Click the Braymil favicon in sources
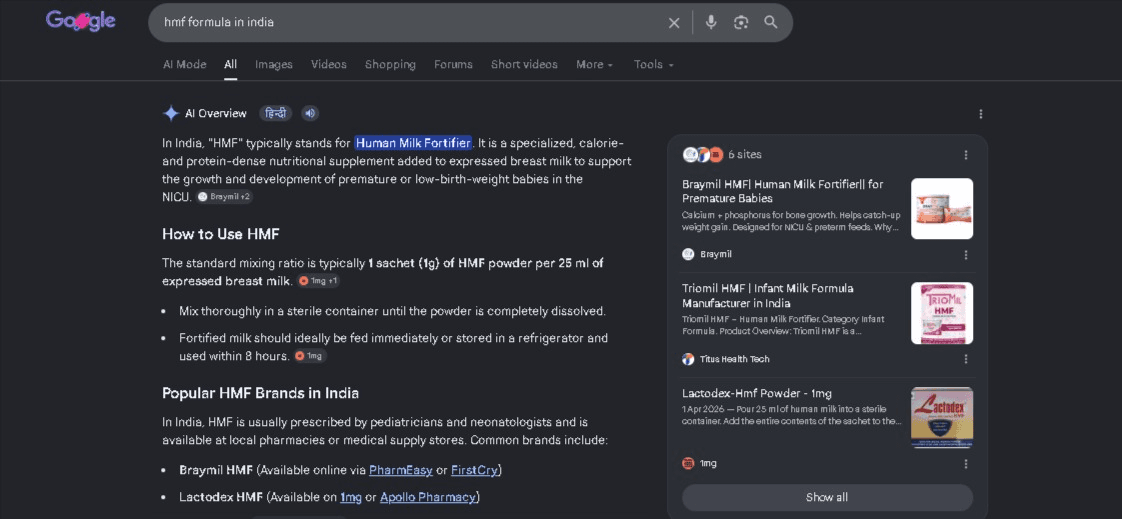Screen dimensions: 1122x519 (688, 254)
